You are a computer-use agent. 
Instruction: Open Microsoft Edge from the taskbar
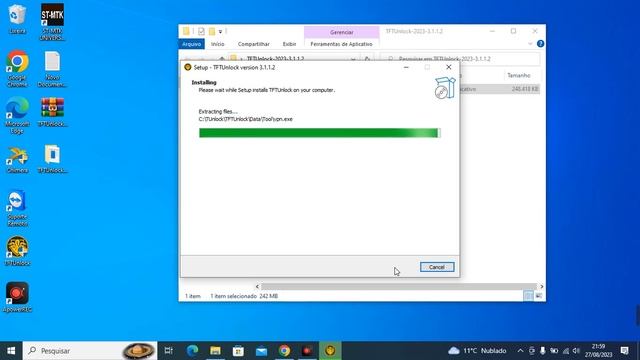click(x=192, y=351)
